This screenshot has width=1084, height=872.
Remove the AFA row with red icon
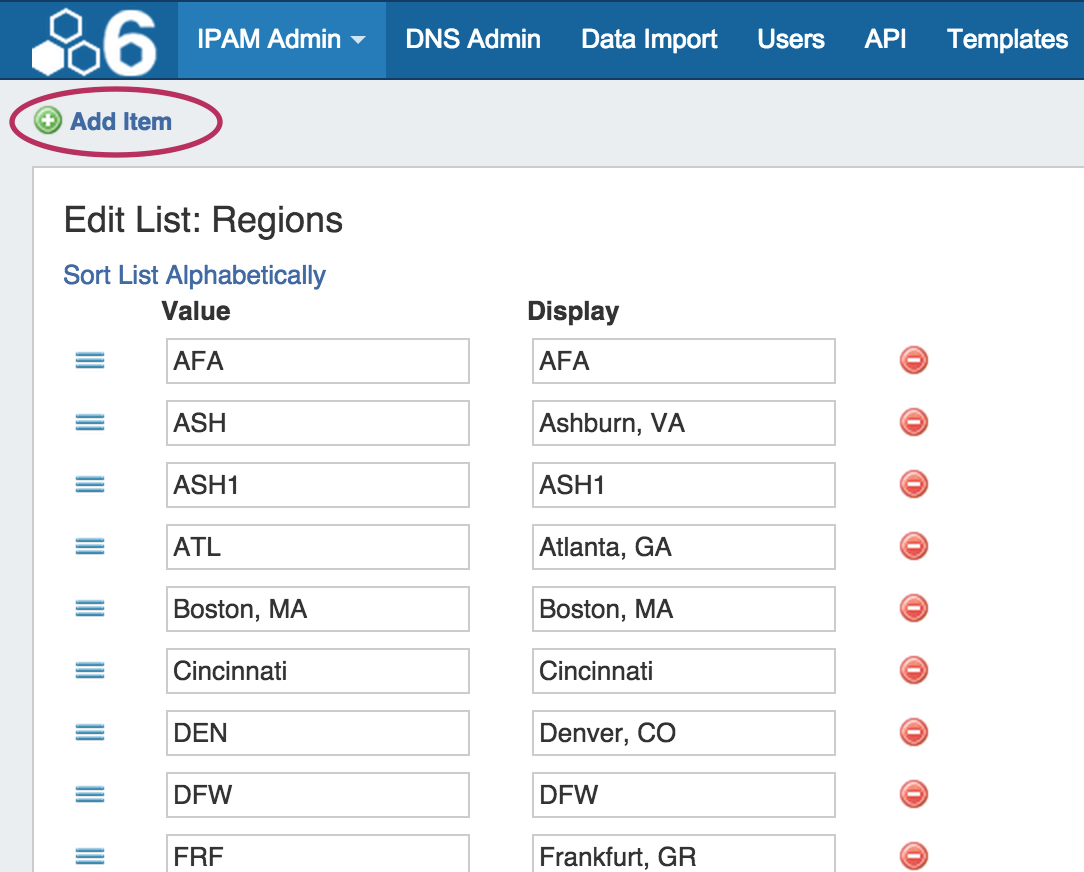913,360
